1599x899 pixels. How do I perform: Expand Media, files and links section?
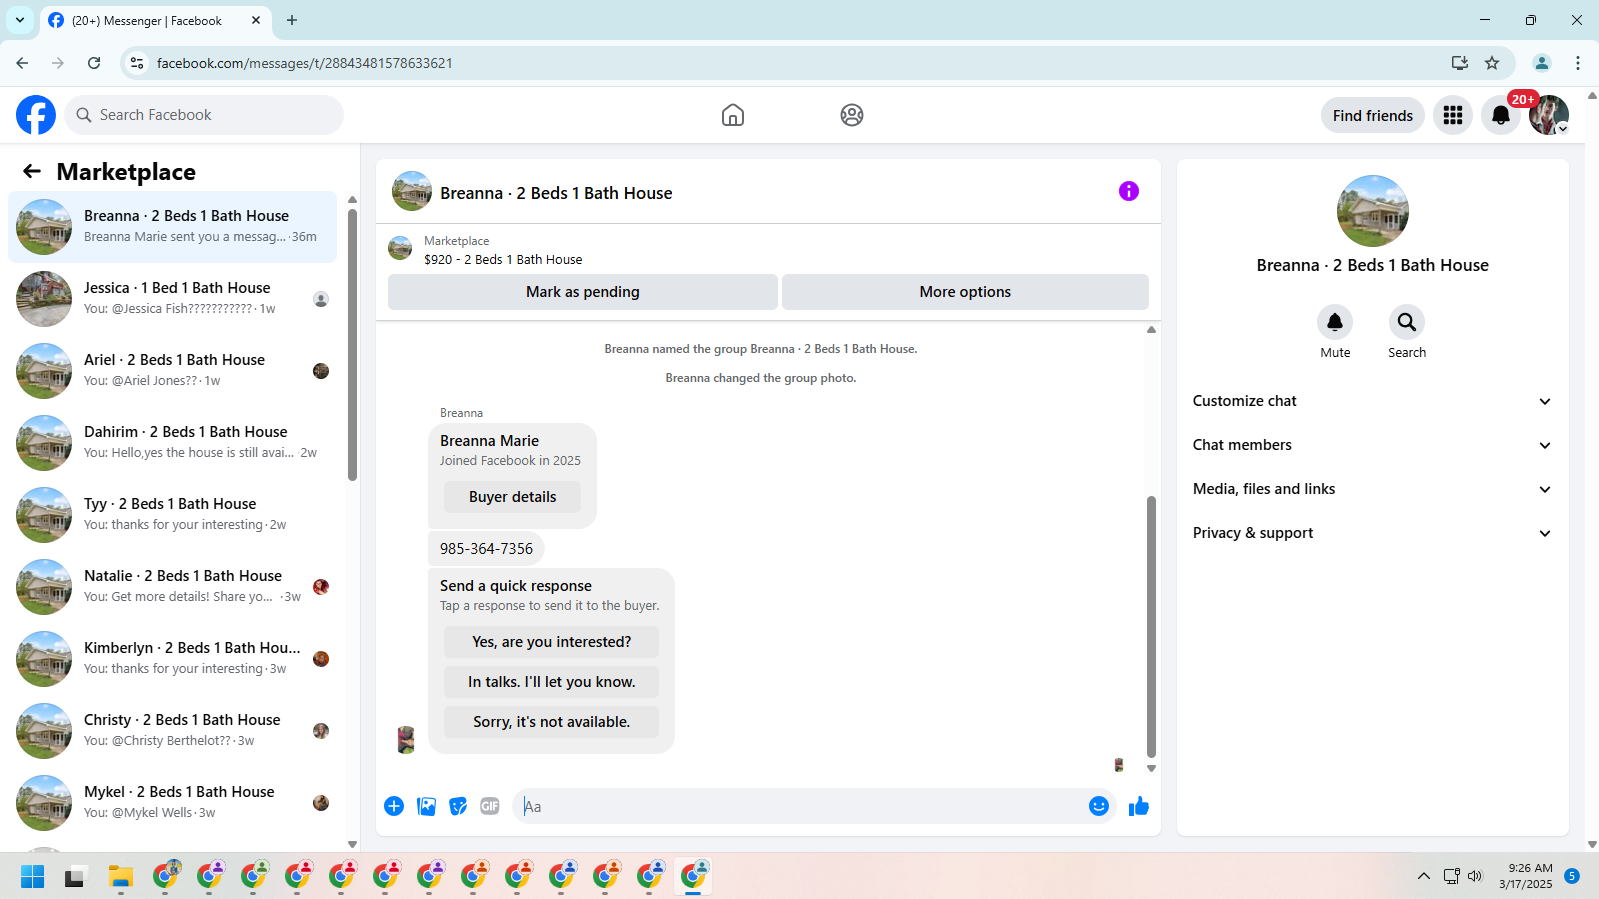[x=1373, y=489]
